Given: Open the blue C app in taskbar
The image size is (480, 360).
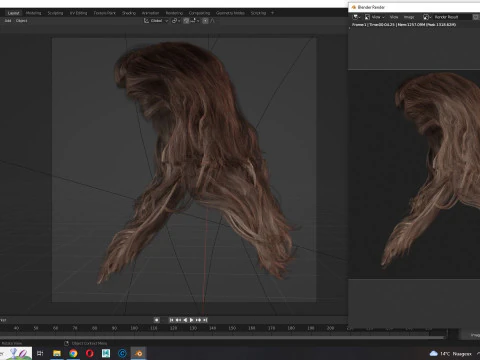Looking at the screenshot, I should coord(122,353).
